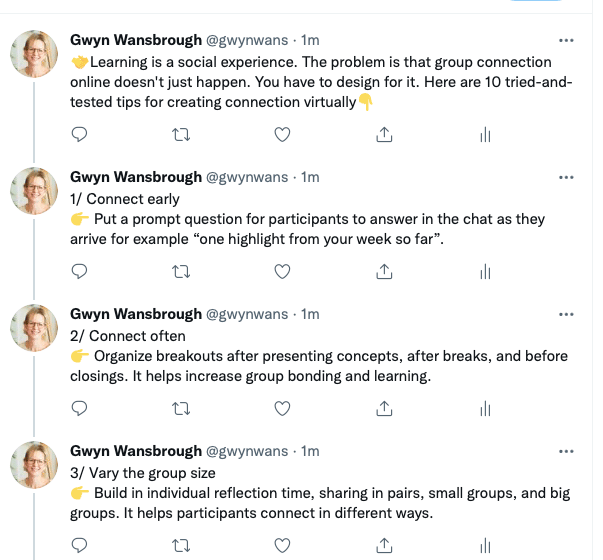The image size is (603, 560).
Task: Retweet the '3/ Vary the group size' tweet
Action: 182,545
